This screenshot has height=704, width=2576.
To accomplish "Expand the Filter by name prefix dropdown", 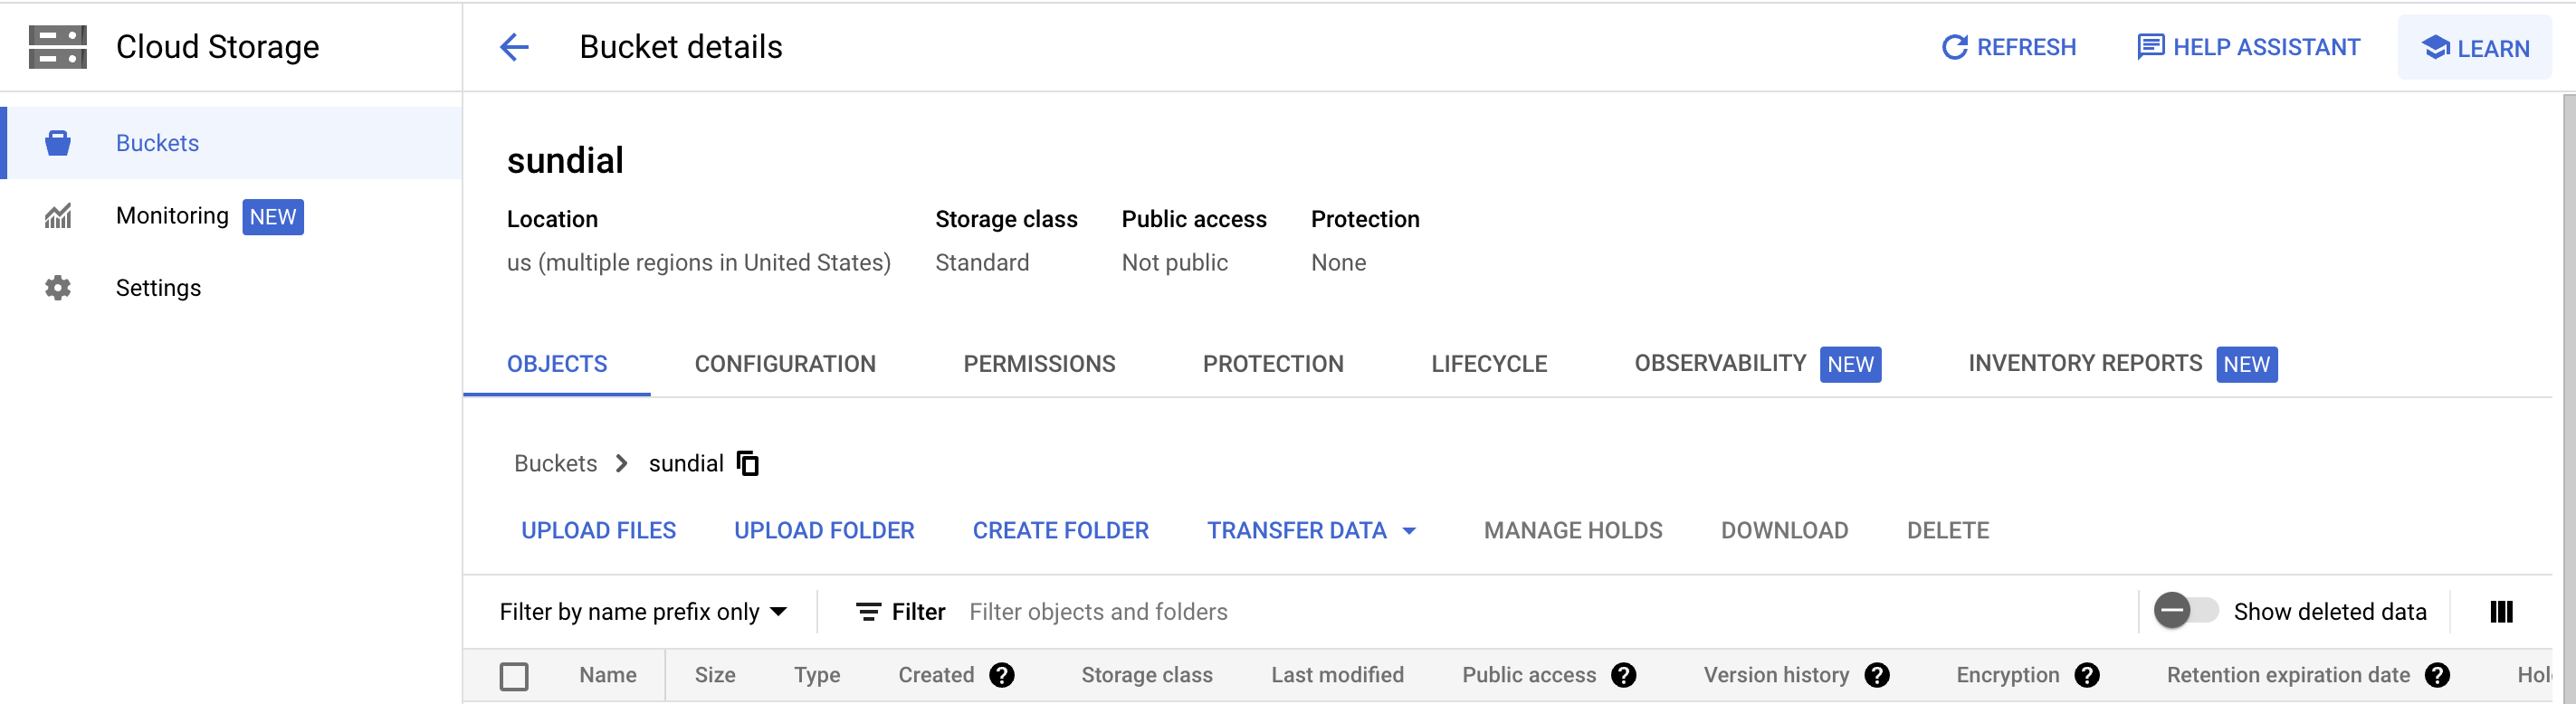I will pyautogui.click(x=643, y=611).
